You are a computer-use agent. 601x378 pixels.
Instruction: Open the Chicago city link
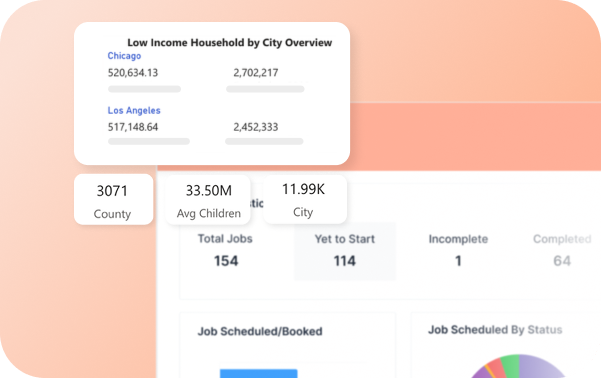click(x=124, y=56)
